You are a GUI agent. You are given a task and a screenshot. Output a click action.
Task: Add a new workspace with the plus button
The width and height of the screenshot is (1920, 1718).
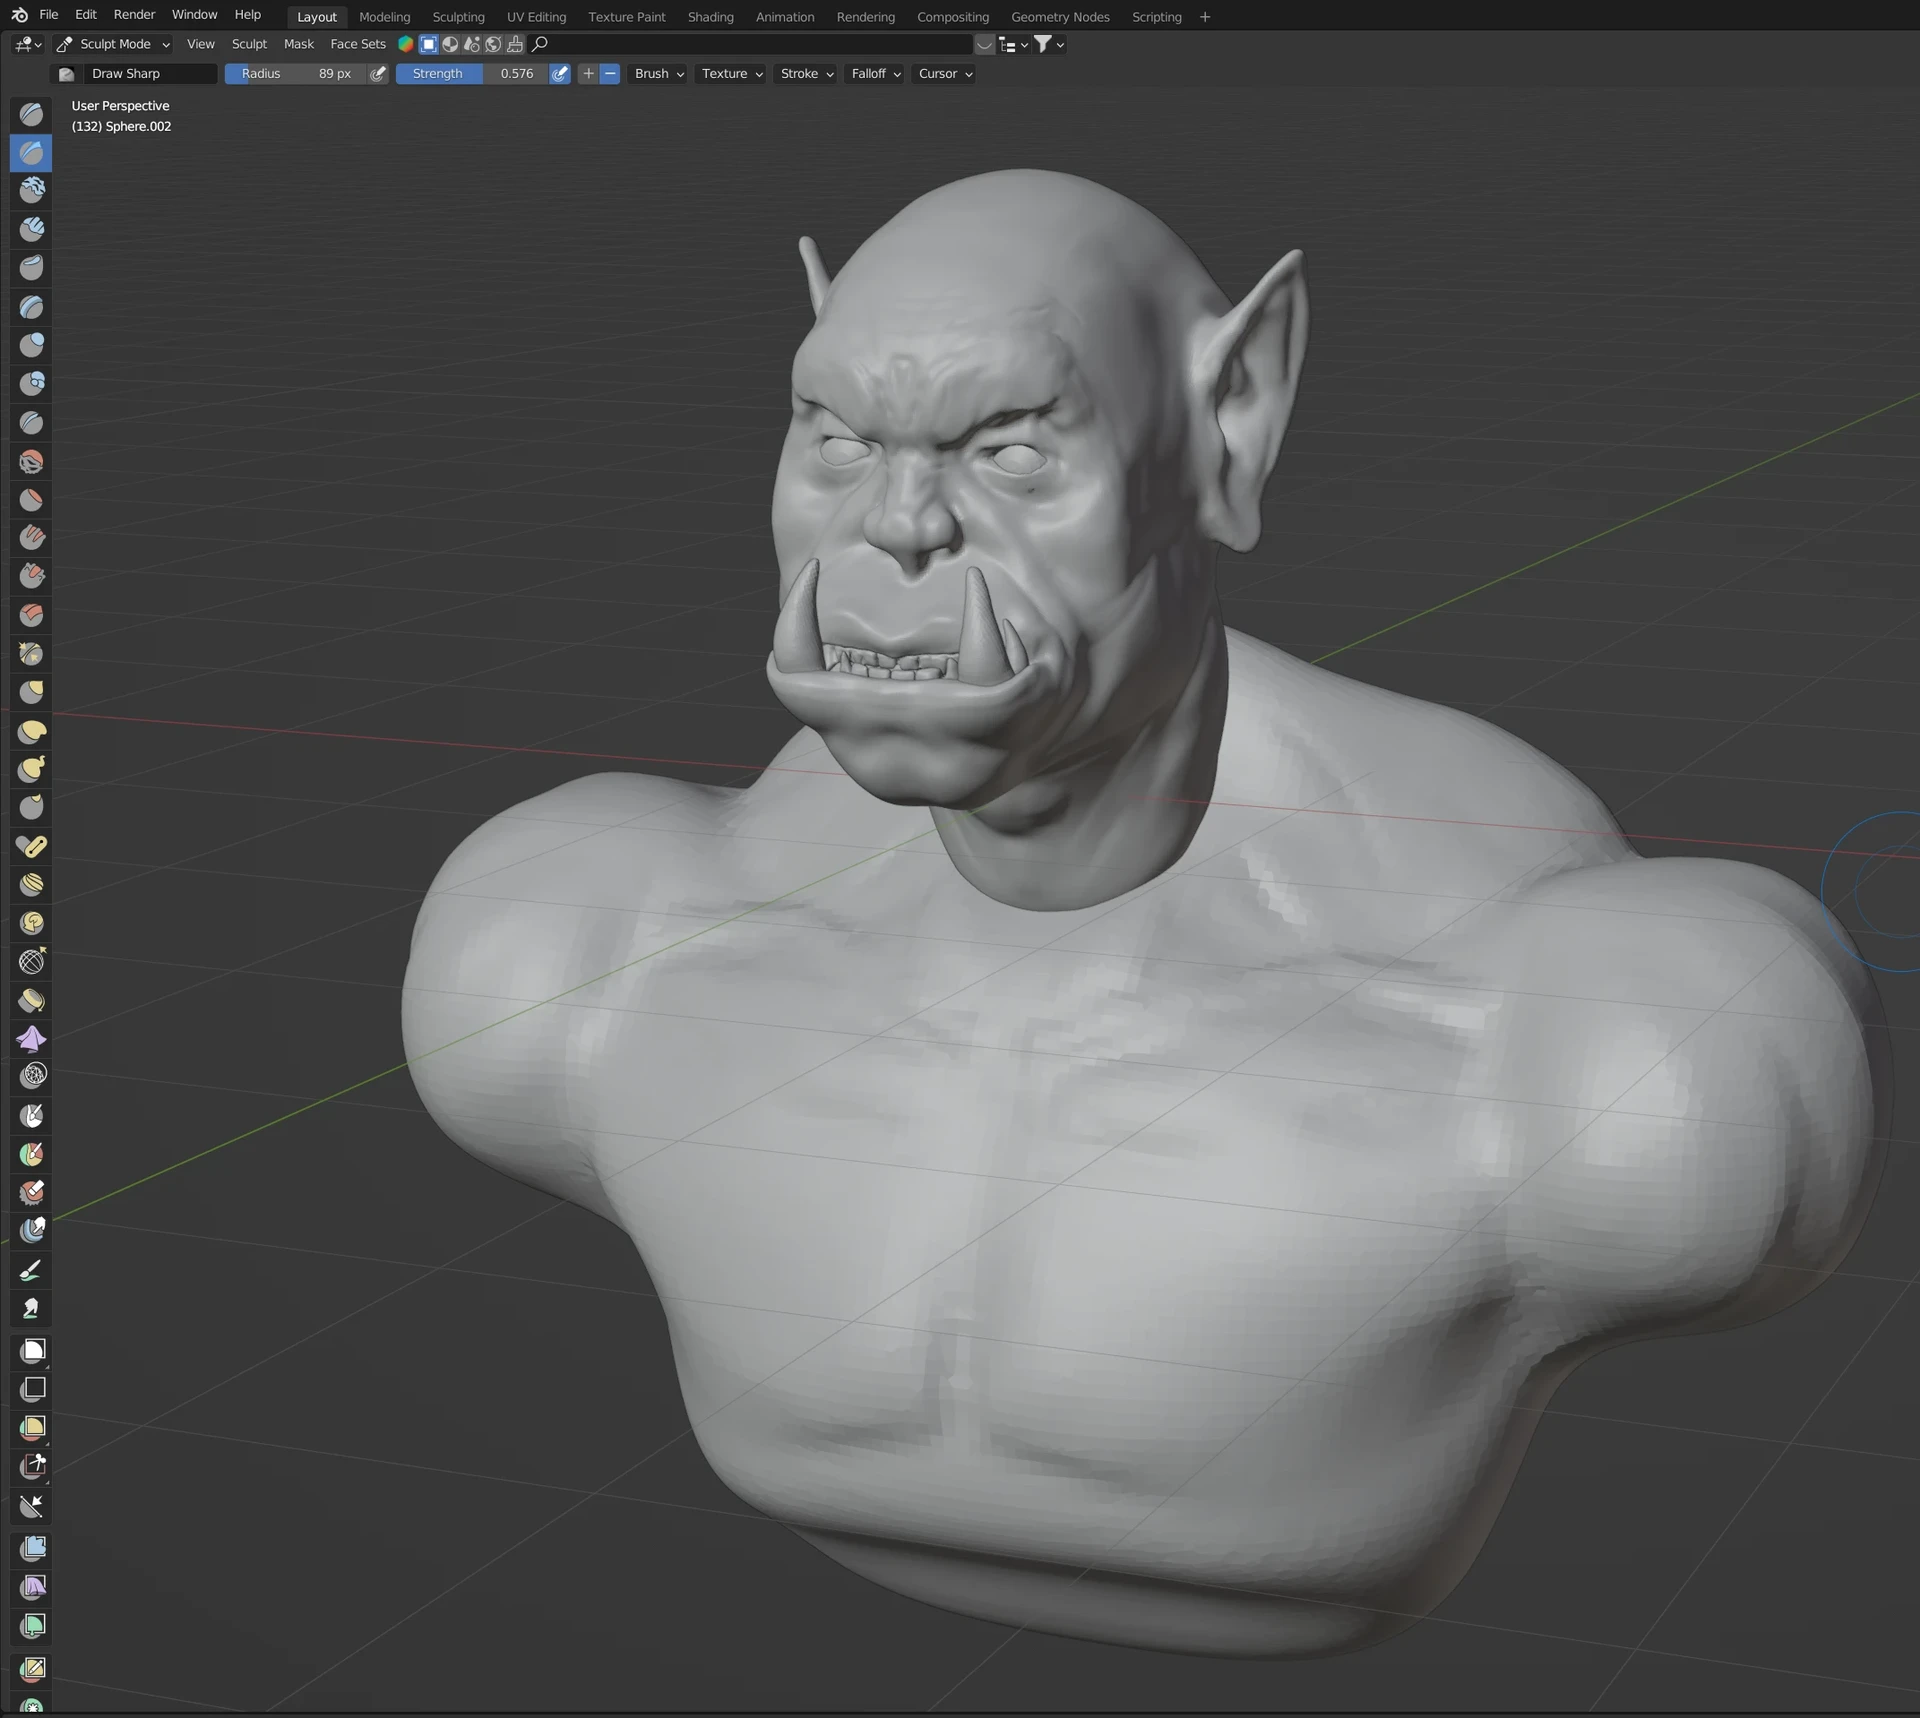(1204, 16)
